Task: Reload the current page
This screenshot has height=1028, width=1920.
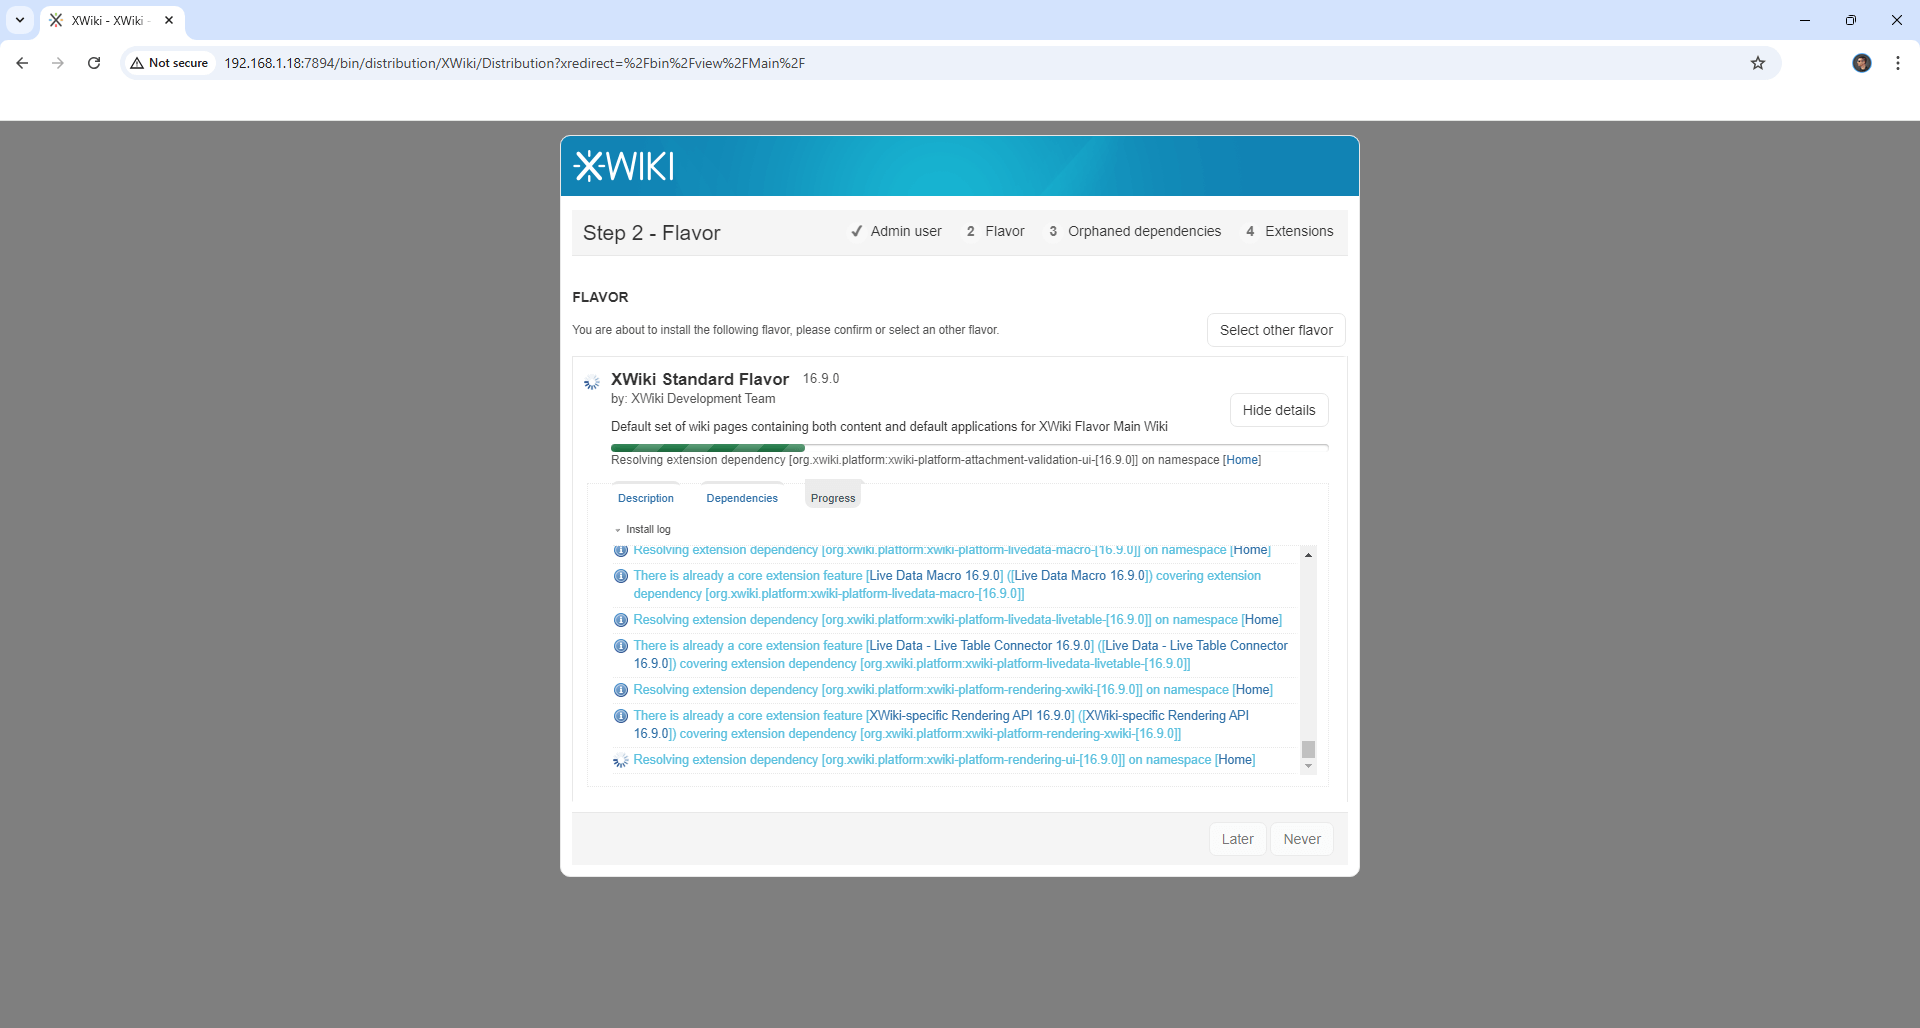Action: click(94, 63)
